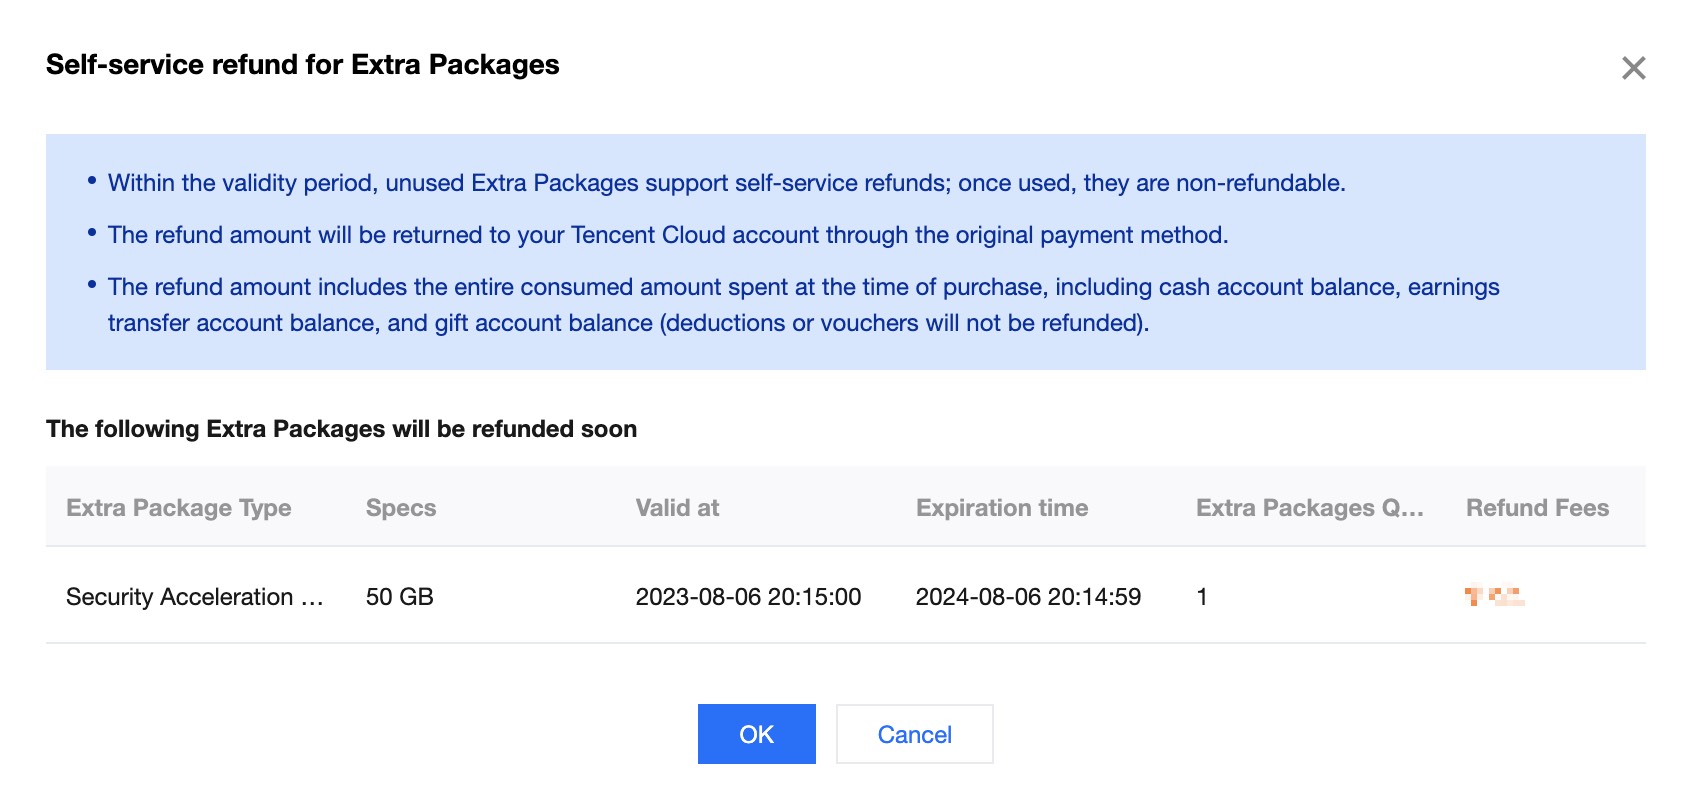Image resolution: width=1688 pixels, height=806 pixels.
Task: Click the Extra Package Type column header
Action: tap(179, 508)
